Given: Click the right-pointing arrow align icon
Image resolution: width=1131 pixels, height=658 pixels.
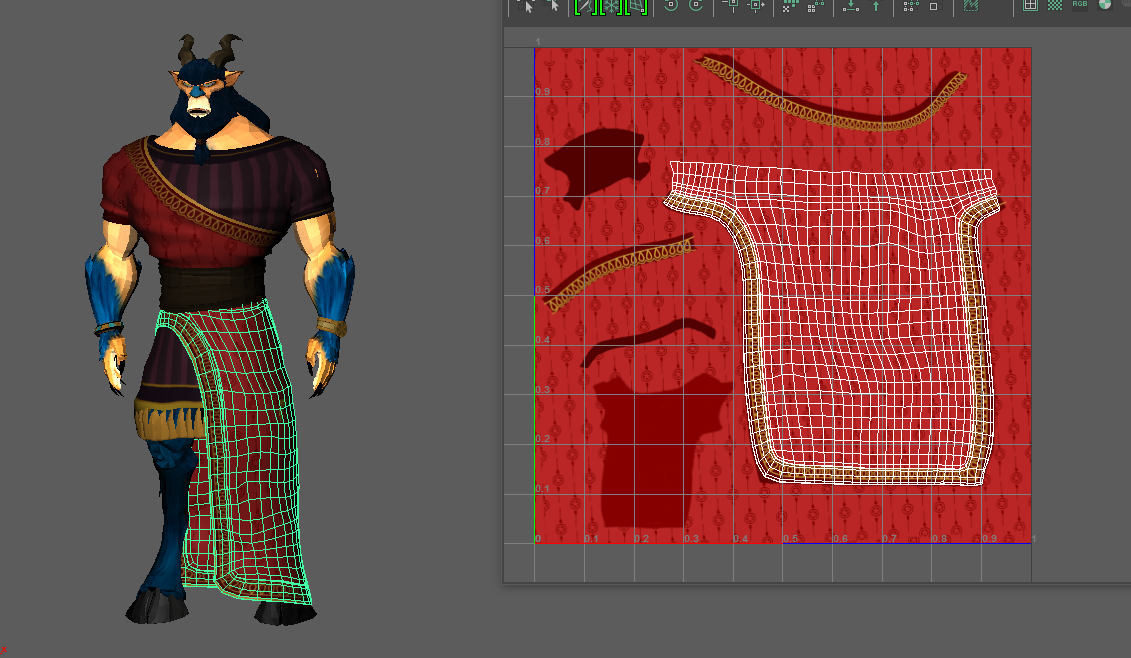Looking at the screenshot, I should click(x=756, y=6).
